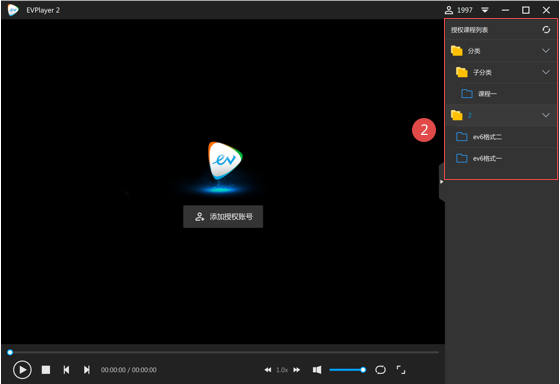
Task: Toggle loop playback mode
Action: click(380, 370)
